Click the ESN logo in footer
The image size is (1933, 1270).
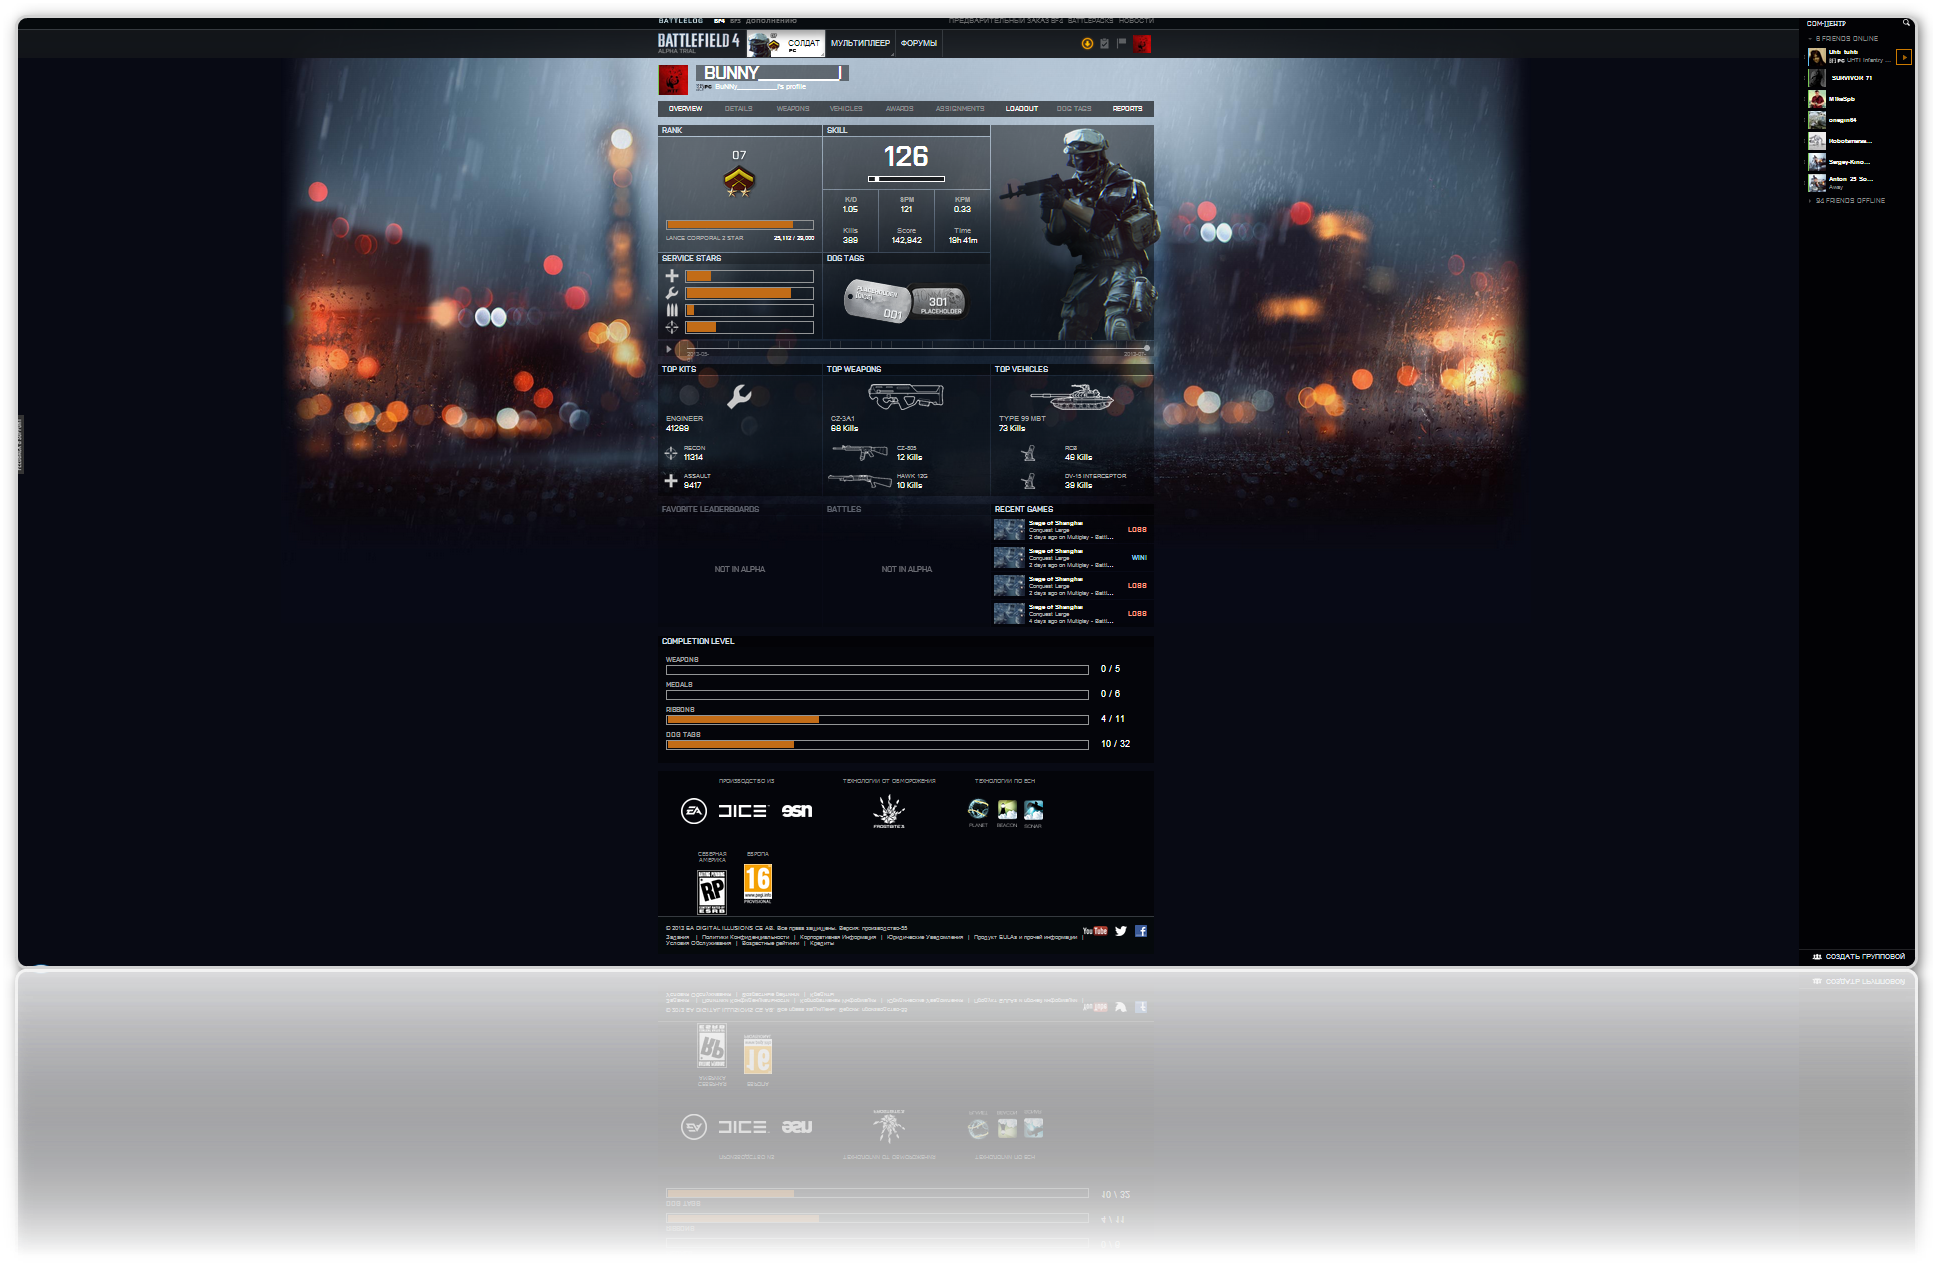click(797, 811)
